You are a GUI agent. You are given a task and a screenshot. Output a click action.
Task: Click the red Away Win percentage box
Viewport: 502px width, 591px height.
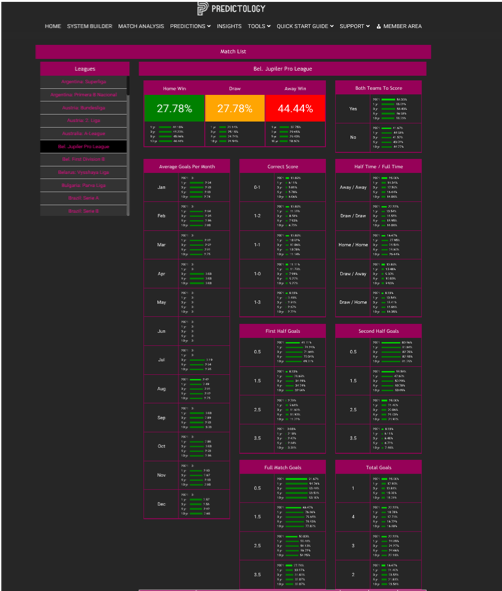[295, 109]
